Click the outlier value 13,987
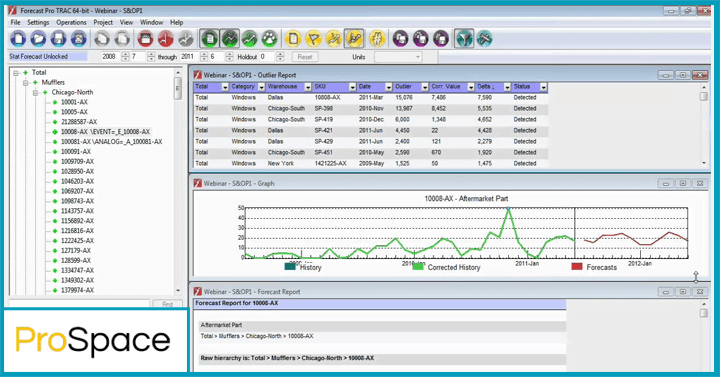 [x=404, y=108]
